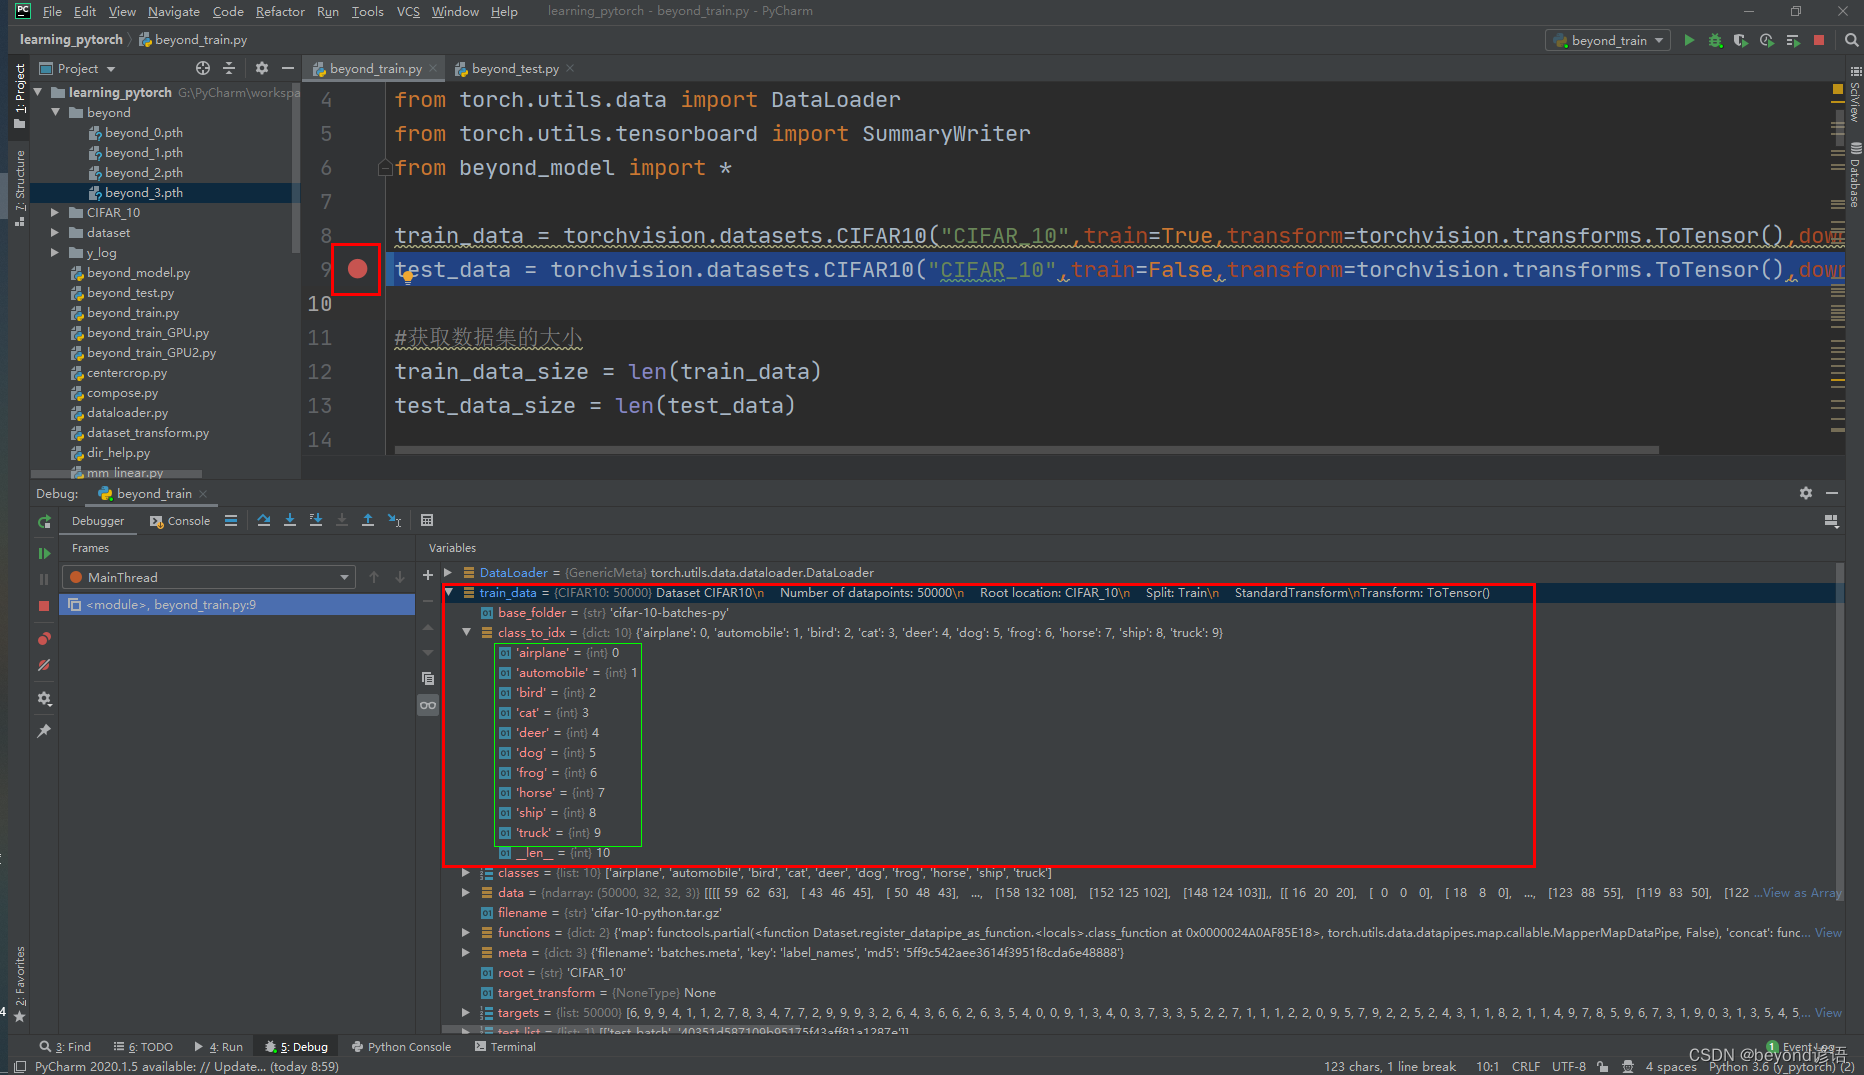Click View as Array link for data
Viewport: 1864px width, 1075px height.
click(1801, 892)
